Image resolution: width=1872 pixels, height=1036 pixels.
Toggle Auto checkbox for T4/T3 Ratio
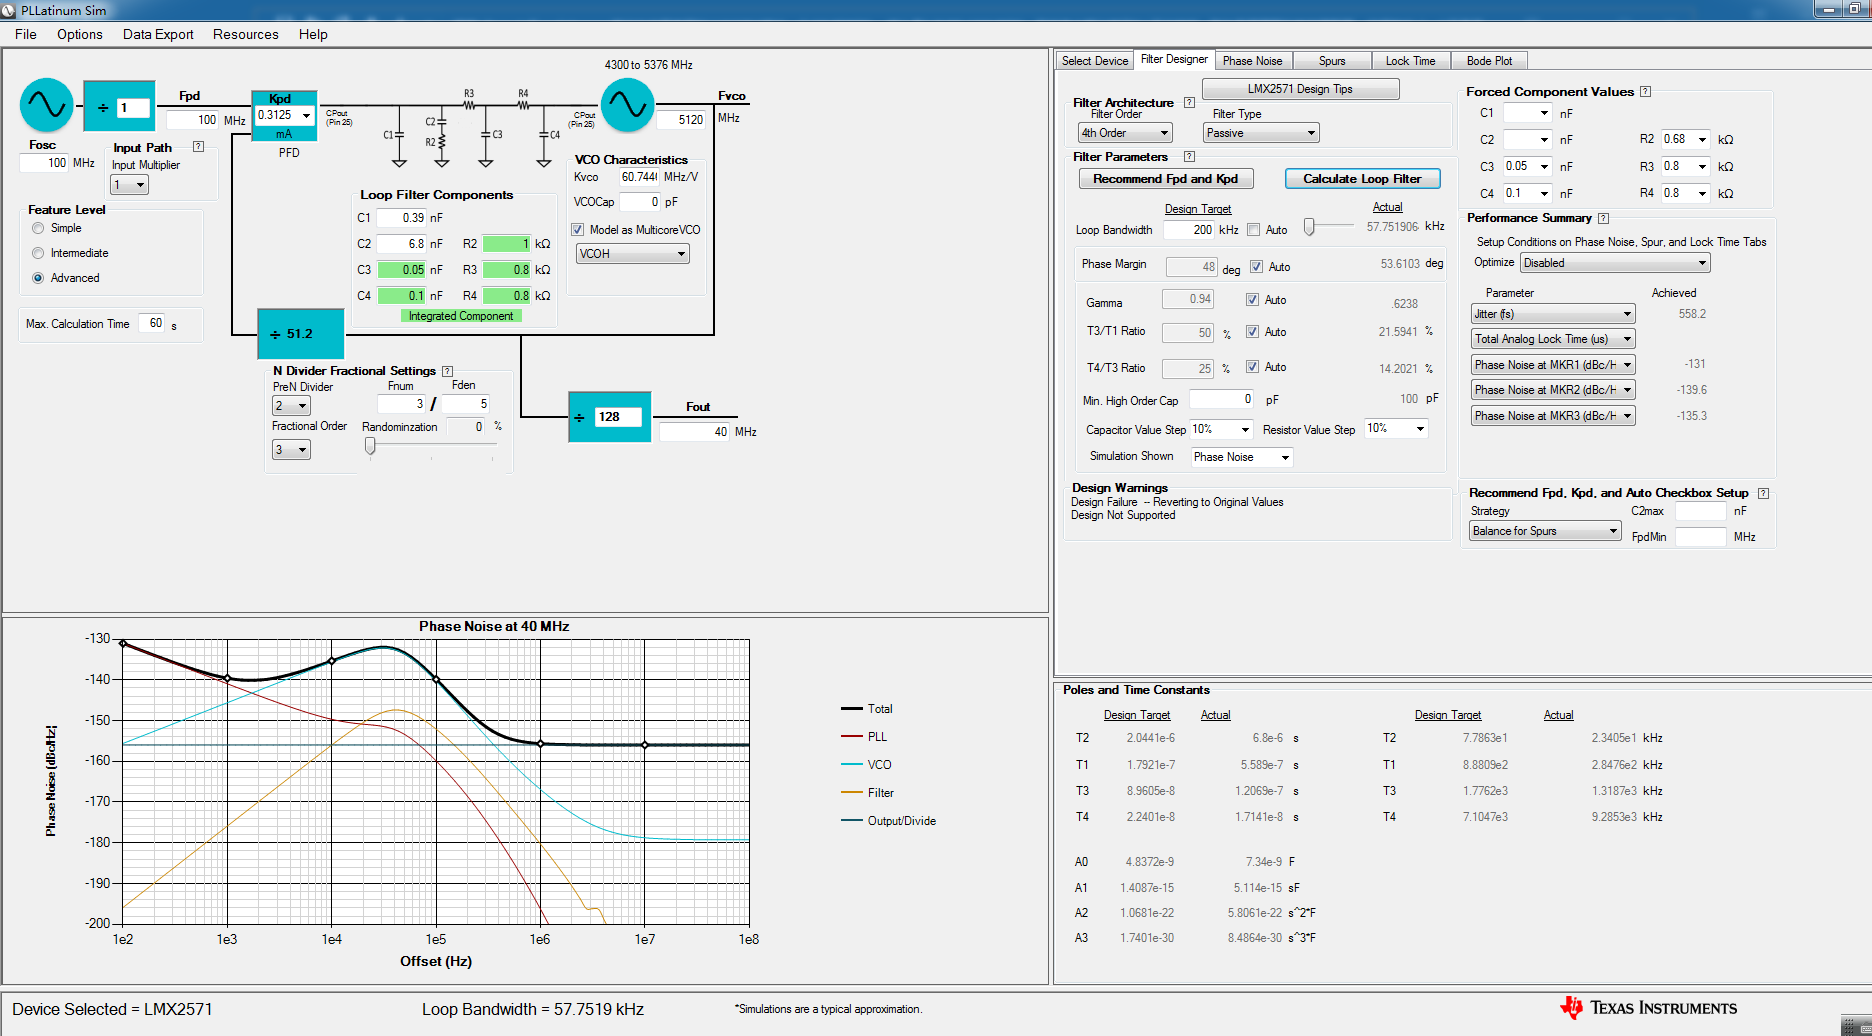coord(1252,367)
